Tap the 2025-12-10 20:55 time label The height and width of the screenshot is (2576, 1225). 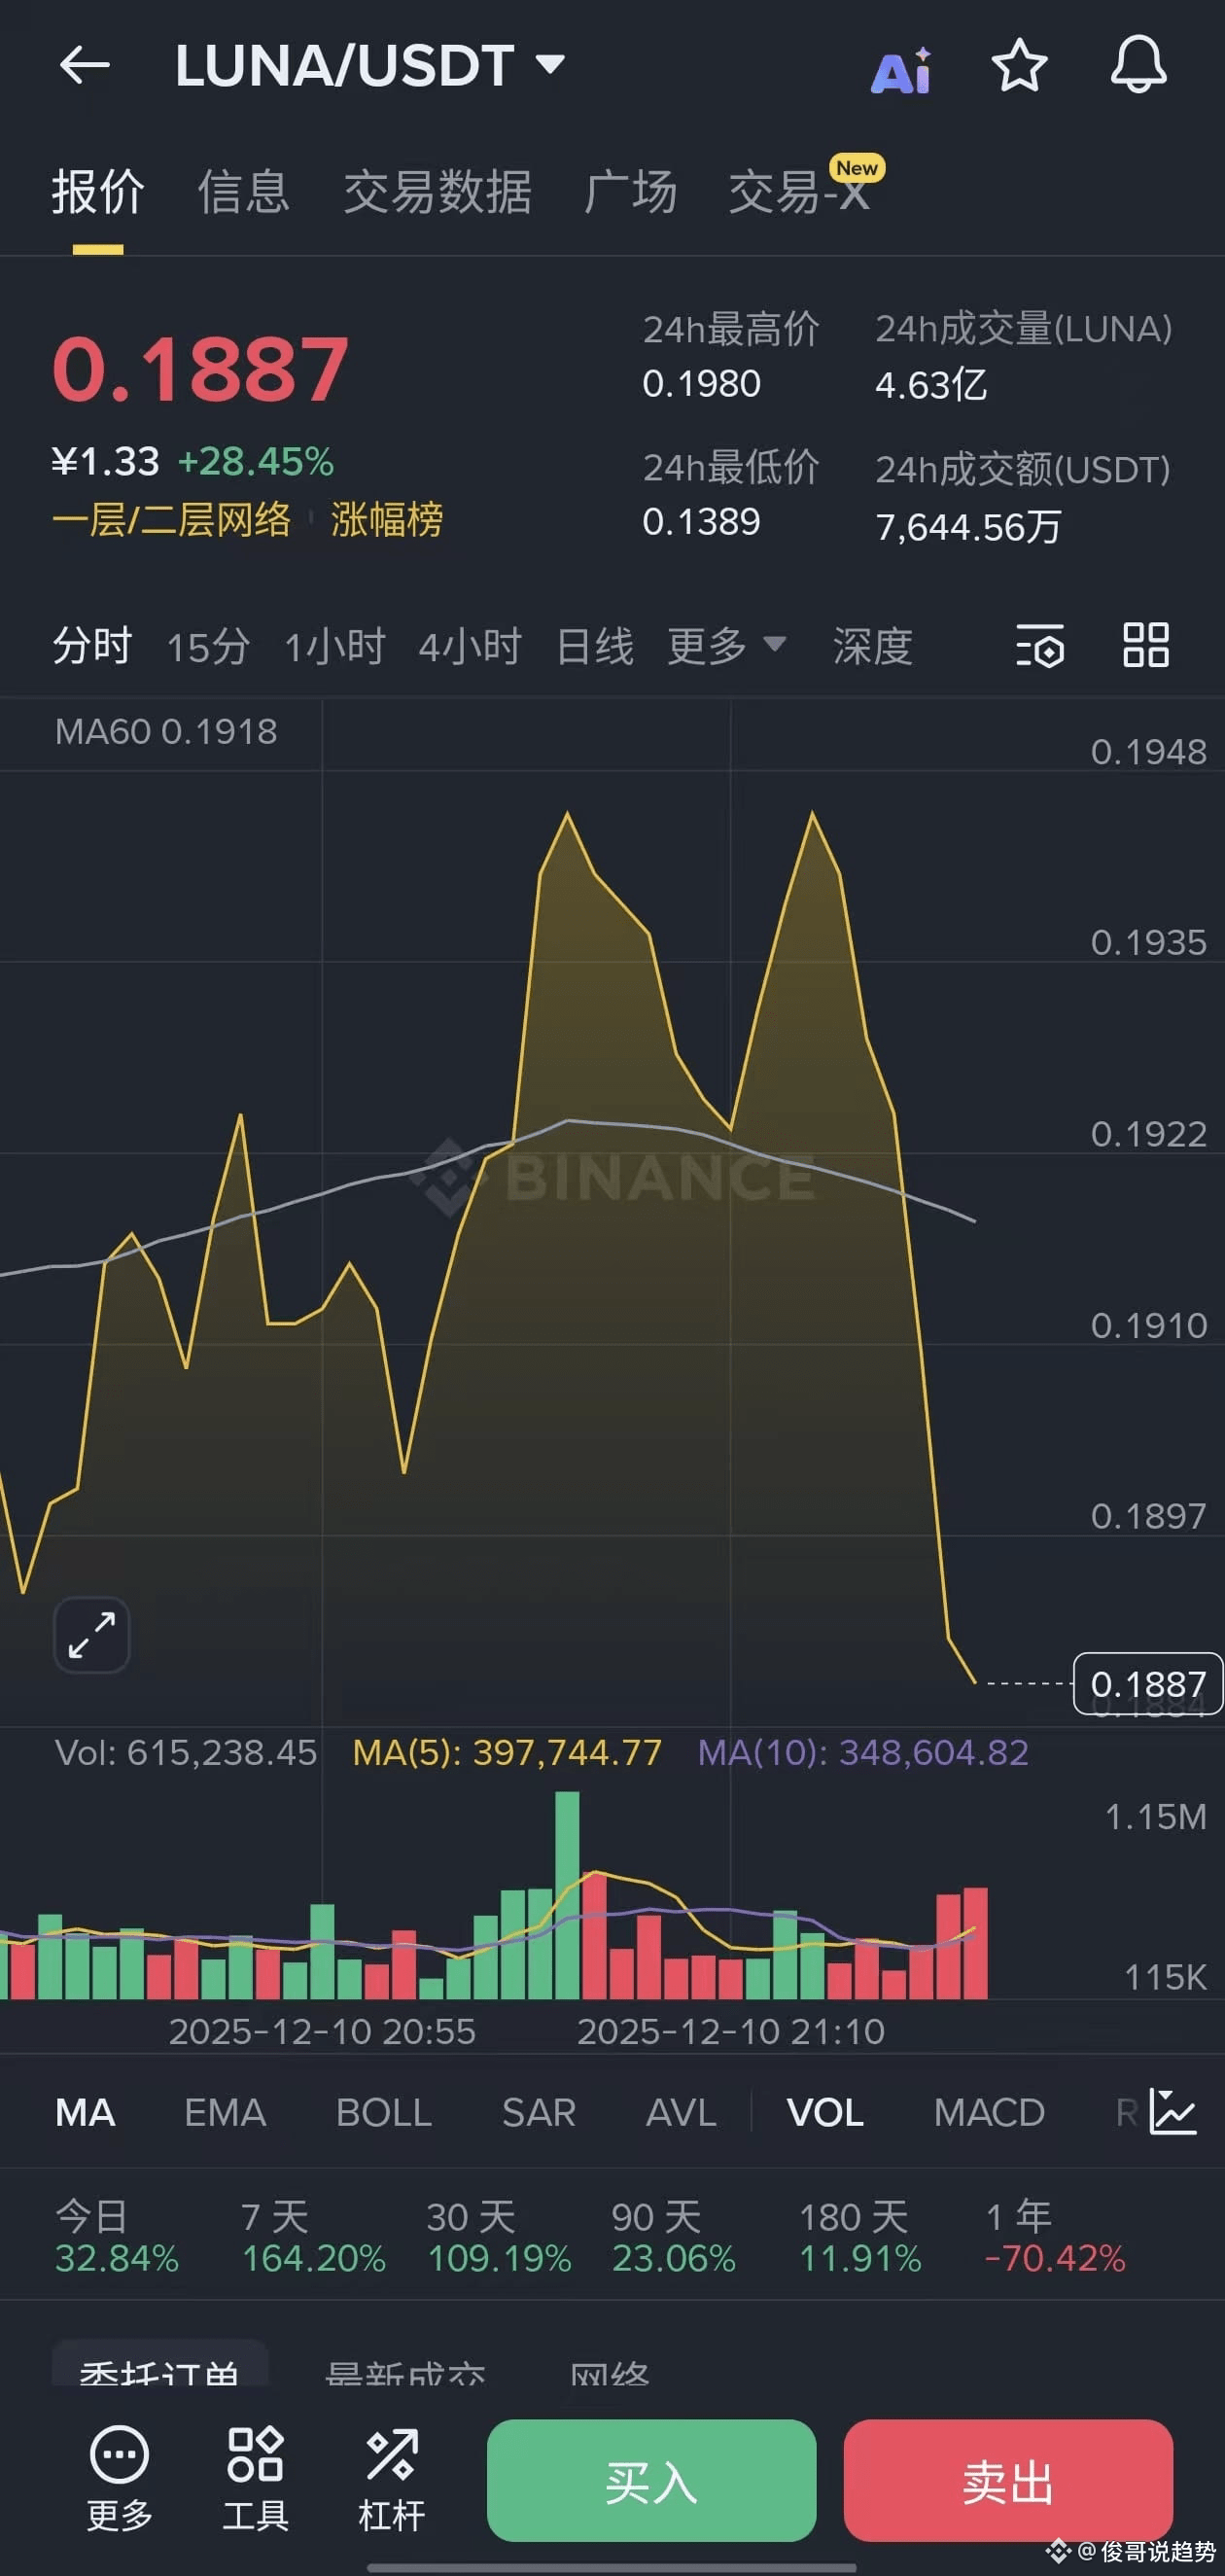click(x=322, y=2031)
